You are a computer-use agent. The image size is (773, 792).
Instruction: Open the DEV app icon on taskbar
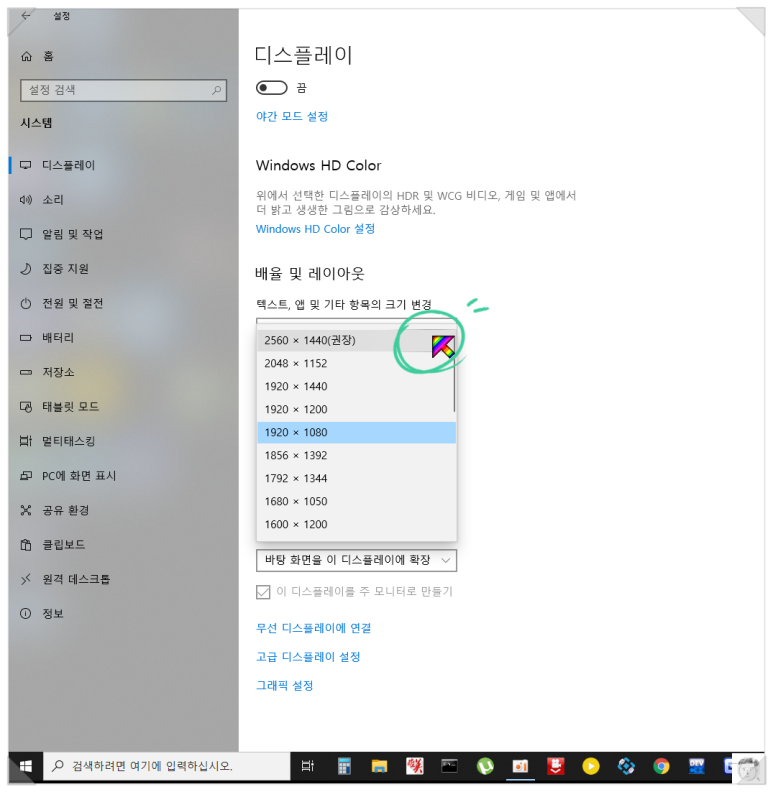(x=697, y=766)
